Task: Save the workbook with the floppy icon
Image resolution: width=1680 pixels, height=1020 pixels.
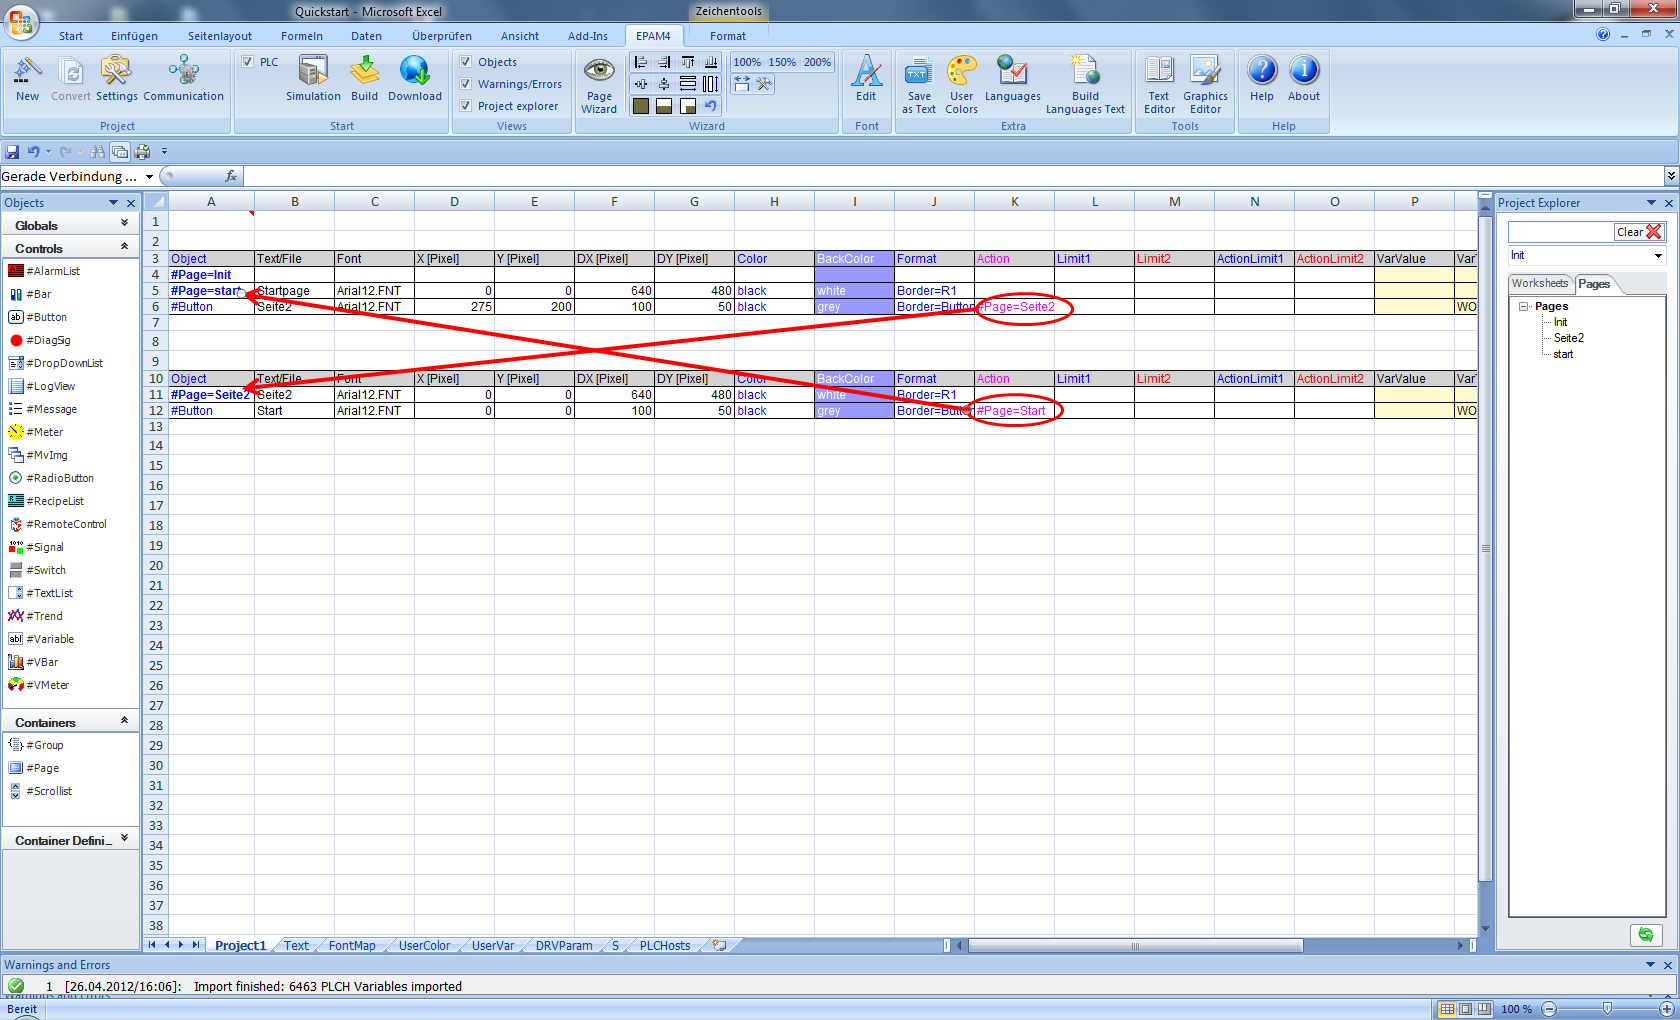Action: point(13,152)
